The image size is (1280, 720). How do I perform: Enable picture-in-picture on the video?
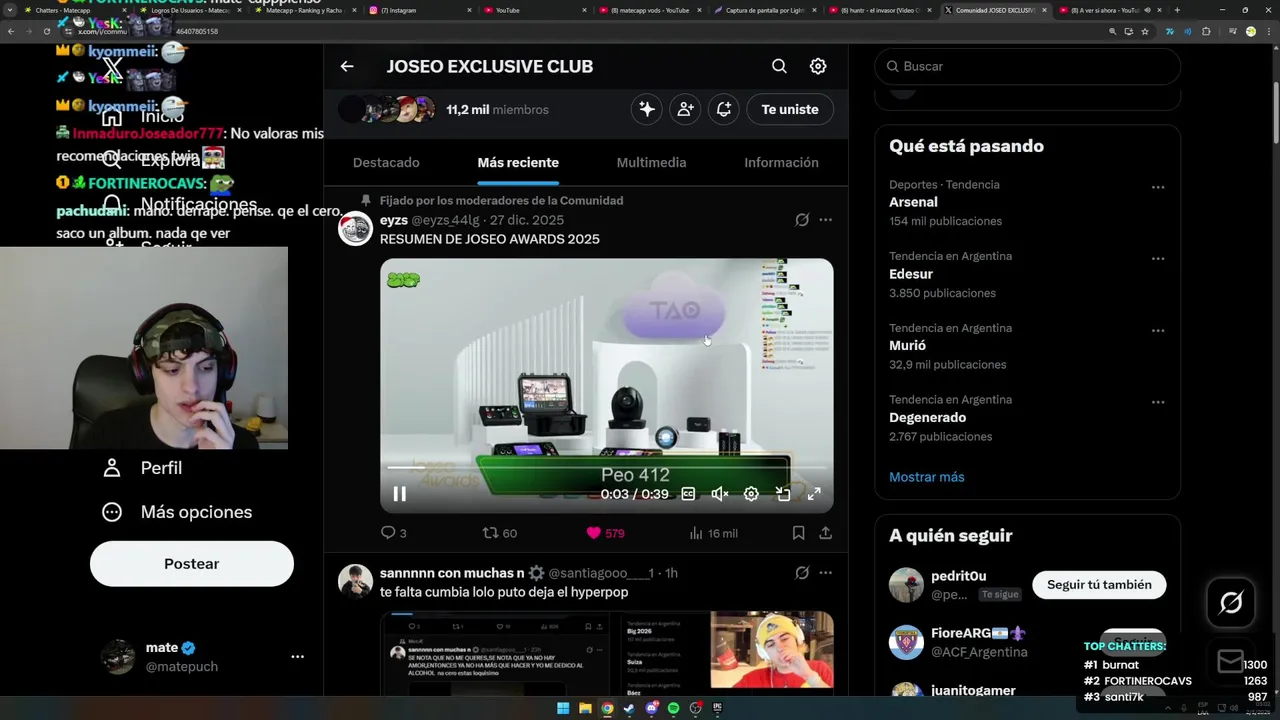783,494
